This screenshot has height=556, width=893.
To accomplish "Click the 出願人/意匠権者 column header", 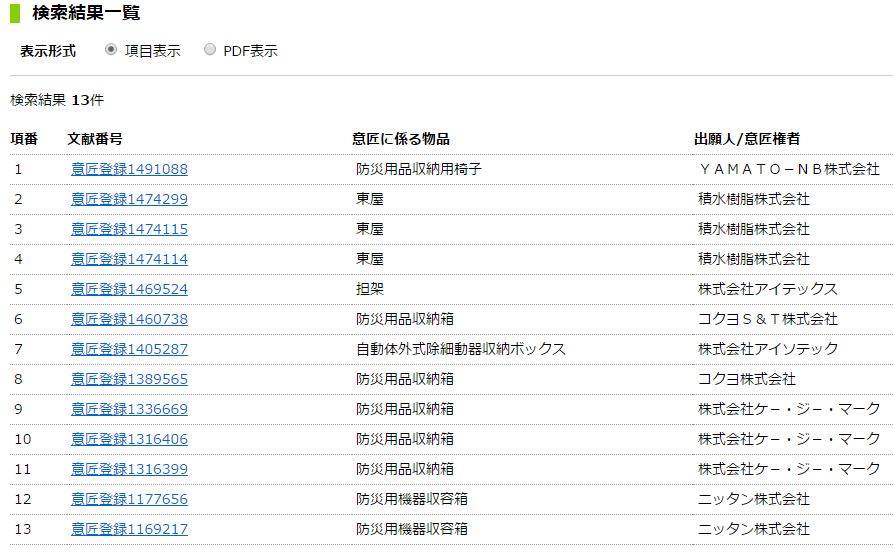I will pyautogui.click(x=747, y=139).
